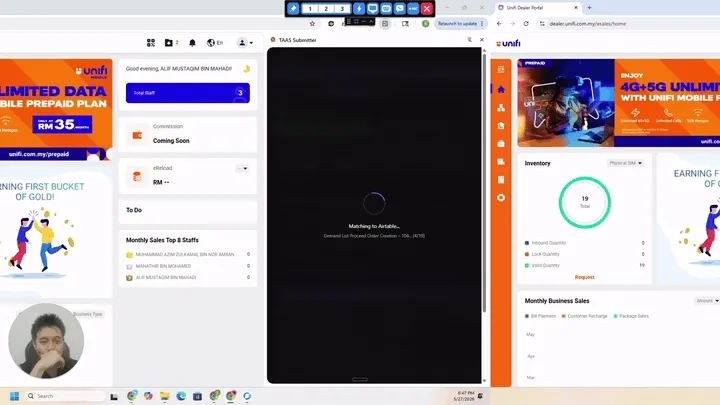
Task: Pin the TAAS Submitter panel
Action: click(470, 40)
